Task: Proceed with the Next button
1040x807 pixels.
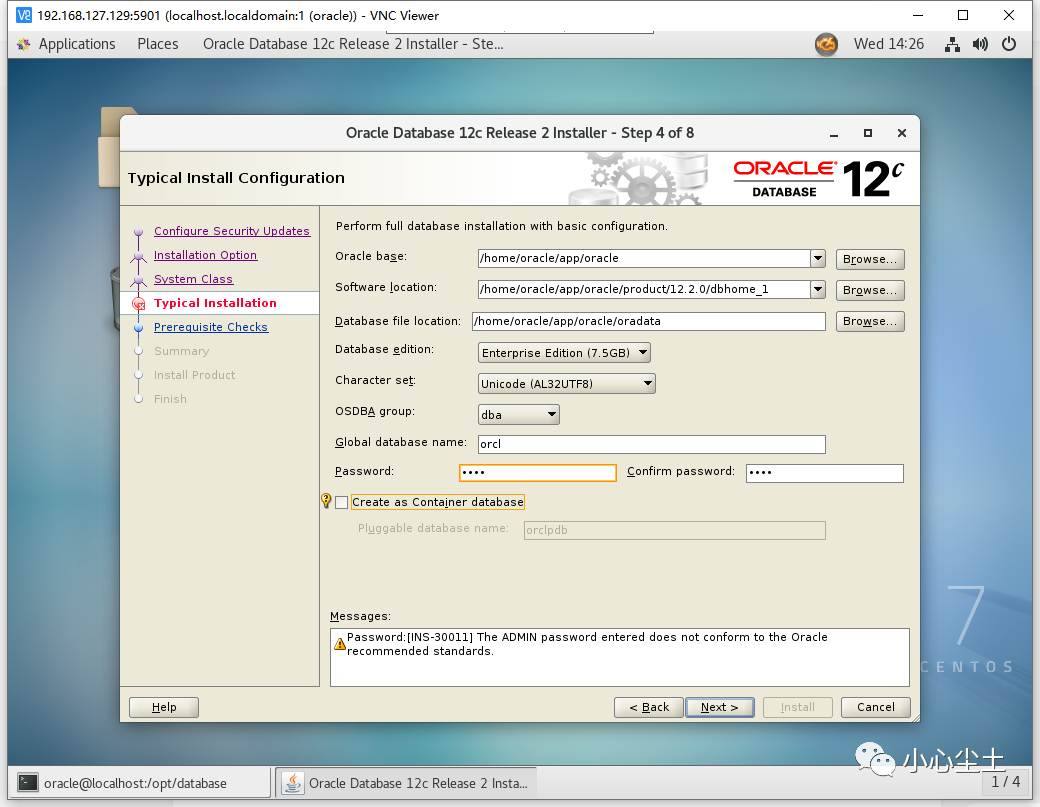Action: 720,708
